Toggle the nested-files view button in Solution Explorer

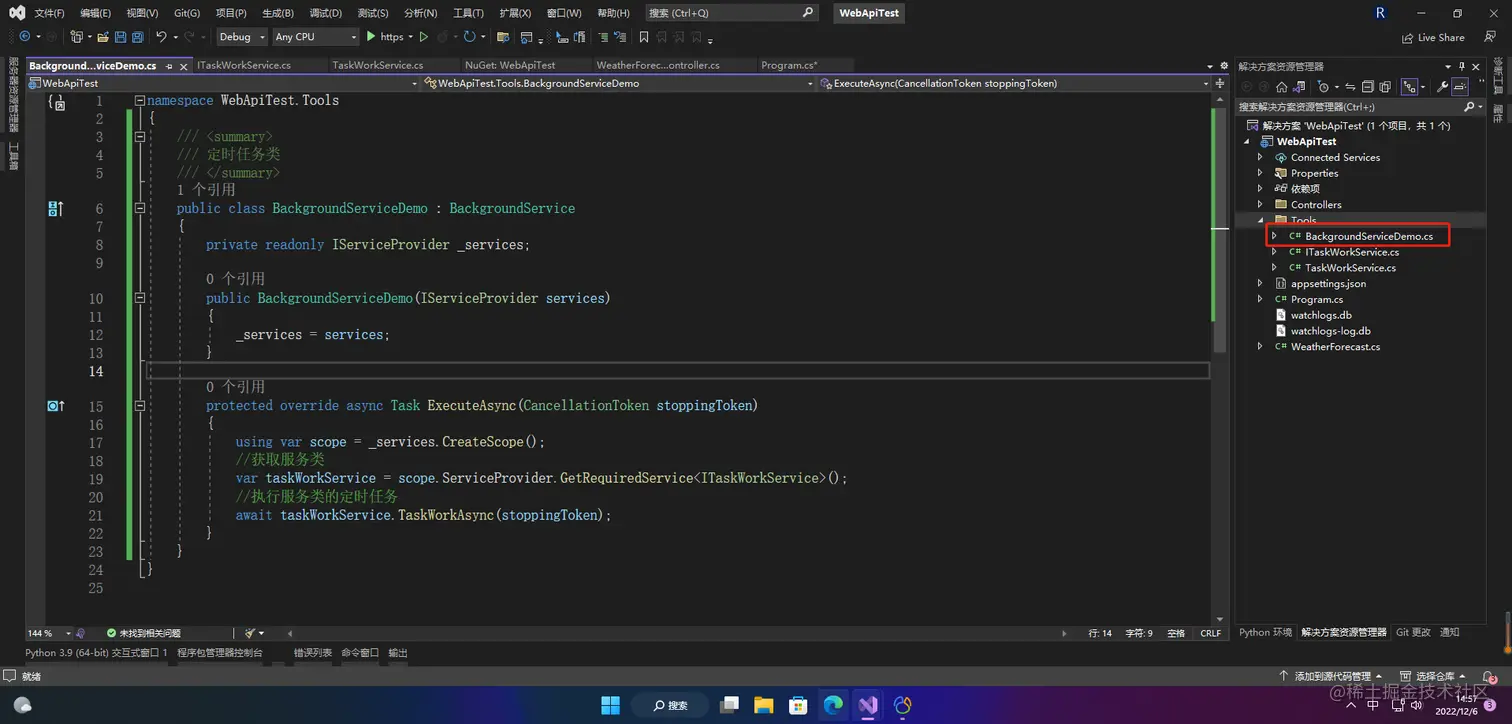(1409, 87)
